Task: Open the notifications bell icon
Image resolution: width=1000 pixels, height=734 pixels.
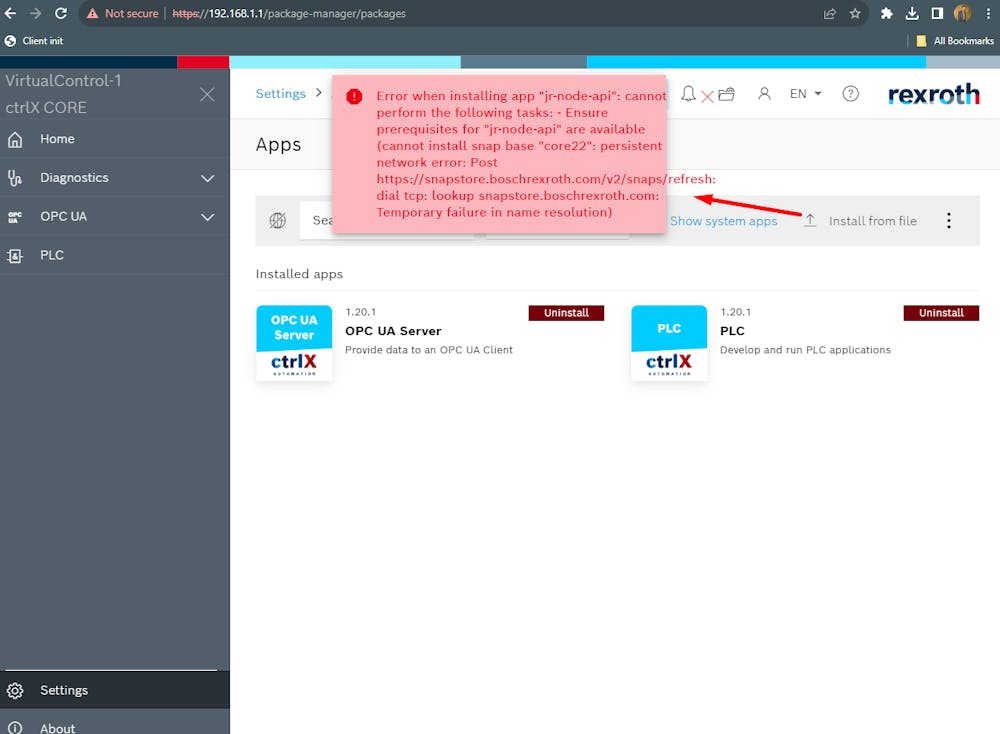Action: (x=688, y=93)
